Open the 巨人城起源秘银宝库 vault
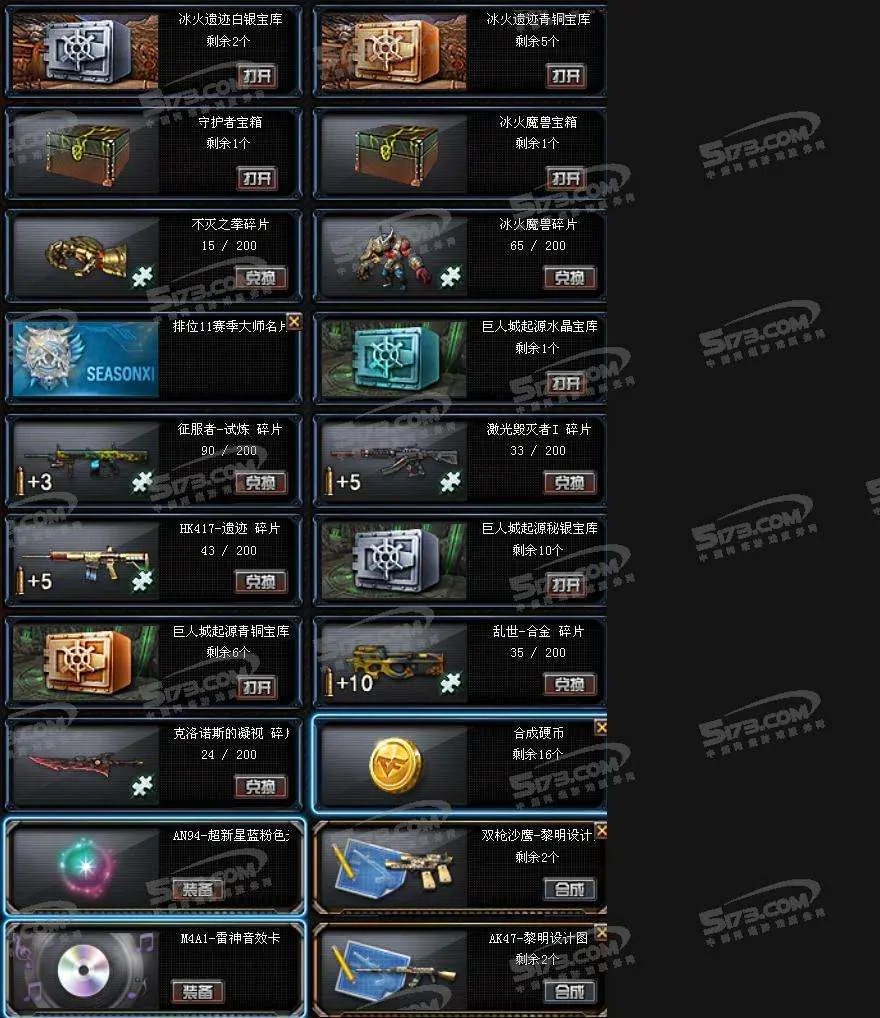Screen dimensions: 880x1018 (566, 585)
